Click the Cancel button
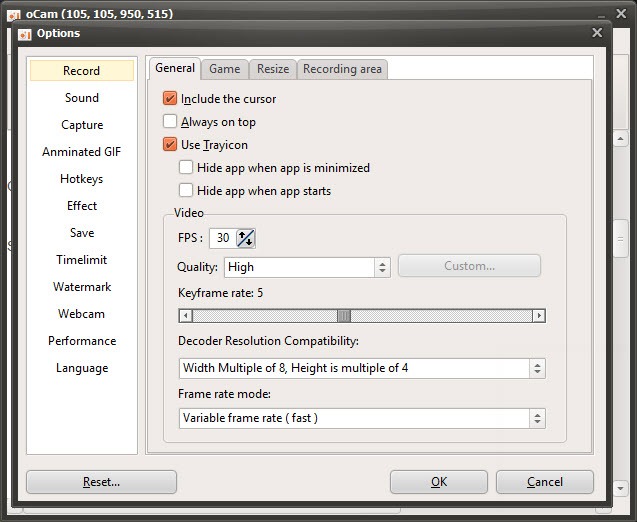637x522 pixels. 545,482
